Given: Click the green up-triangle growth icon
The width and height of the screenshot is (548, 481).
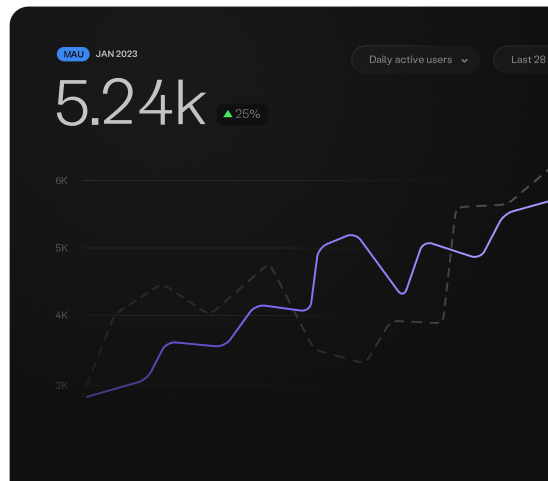Looking at the screenshot, I should point(228,114).
